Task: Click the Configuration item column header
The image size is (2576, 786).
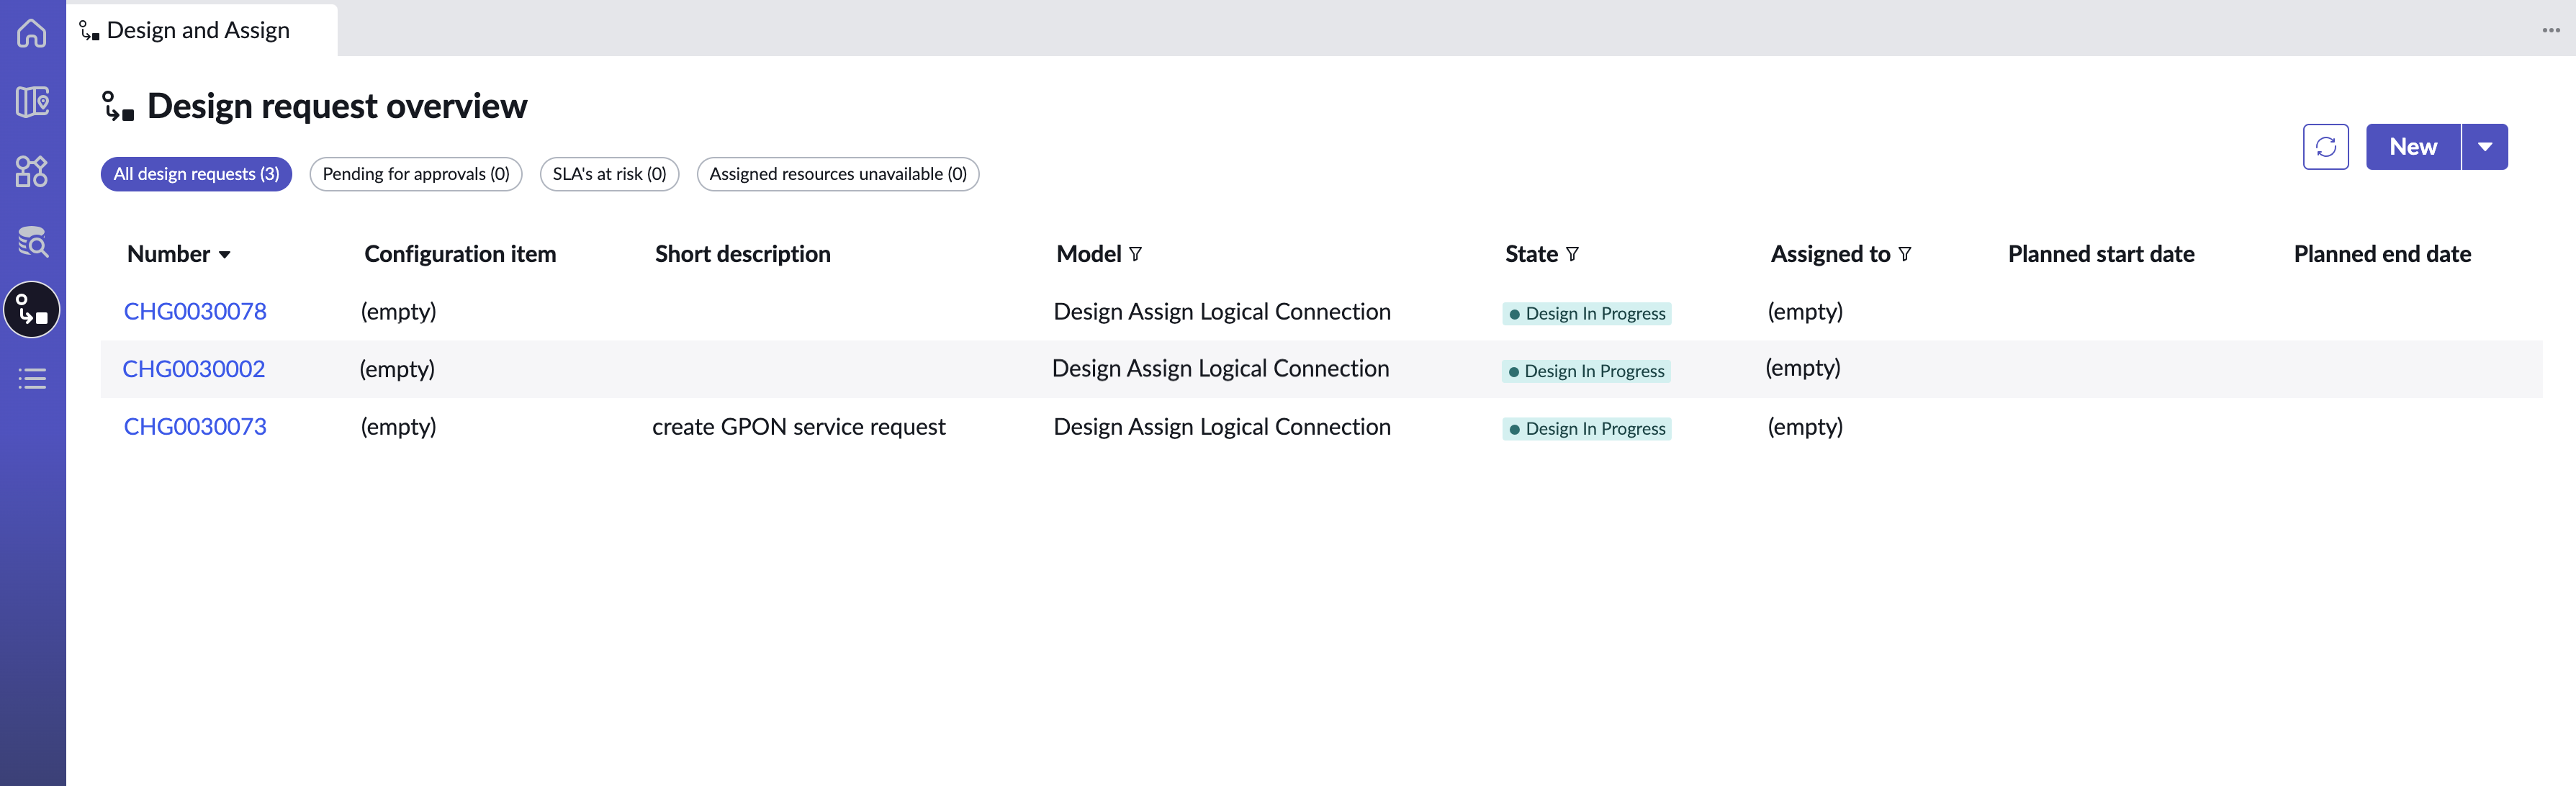Action: [460, 254]
